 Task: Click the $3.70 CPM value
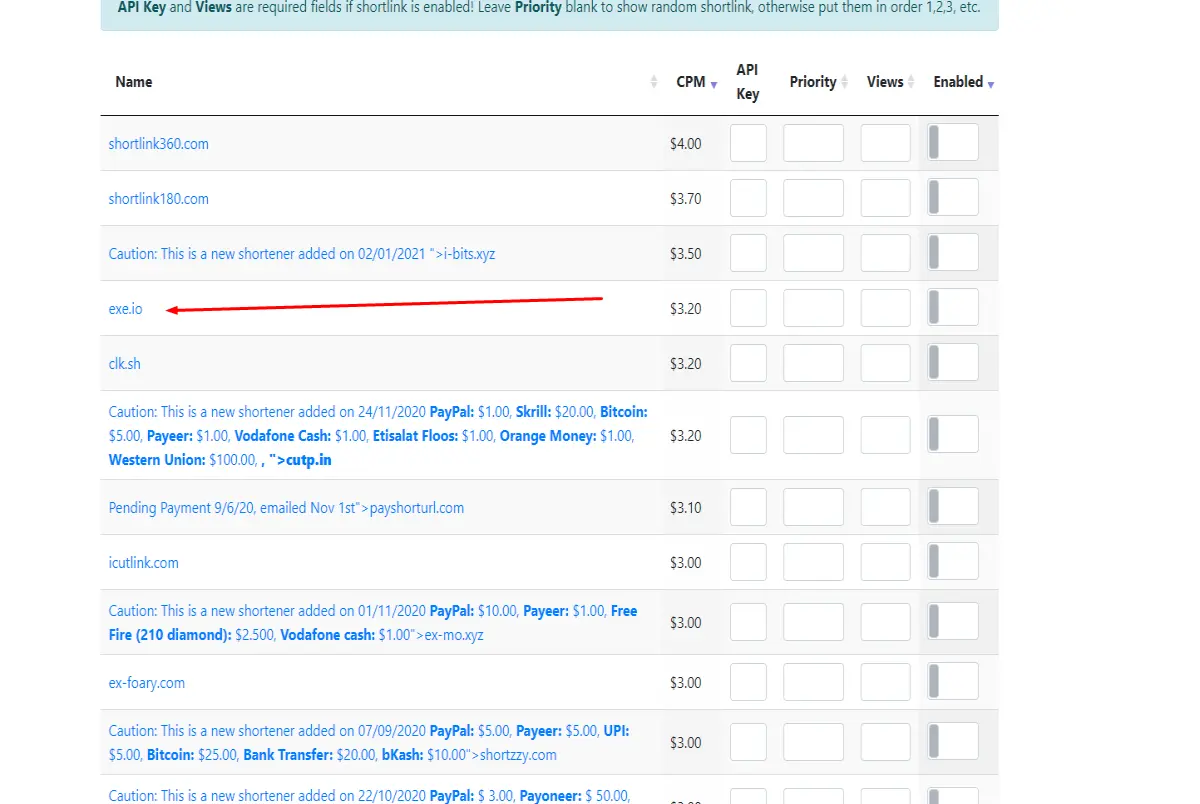pos(686,199)
